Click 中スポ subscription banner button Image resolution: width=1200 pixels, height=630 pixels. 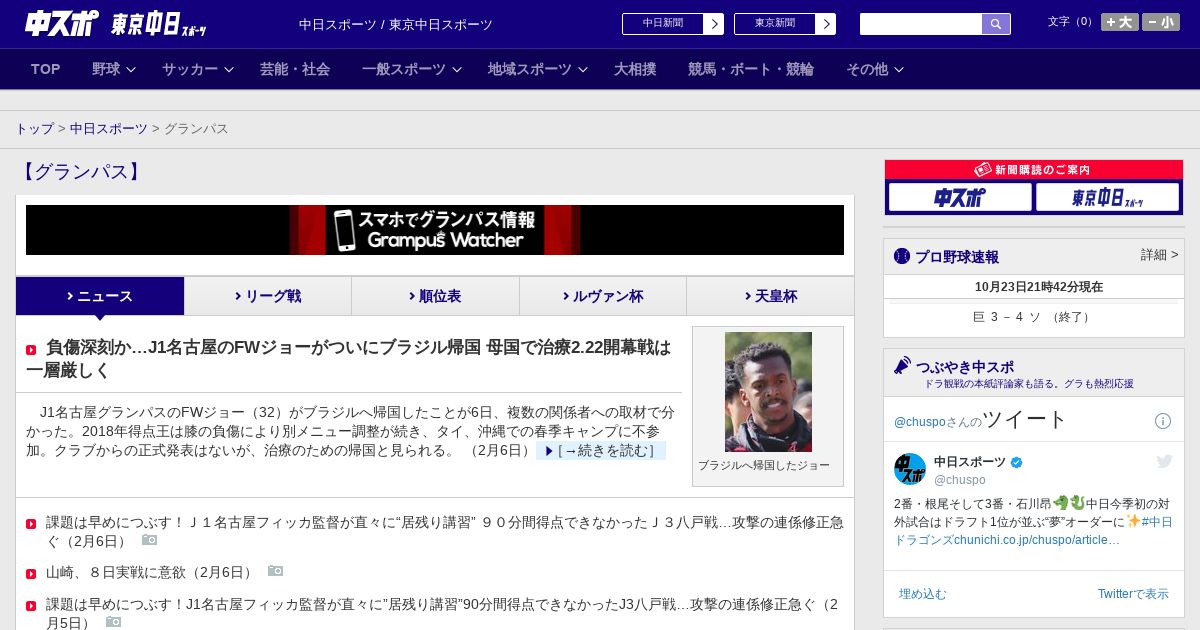960,197
